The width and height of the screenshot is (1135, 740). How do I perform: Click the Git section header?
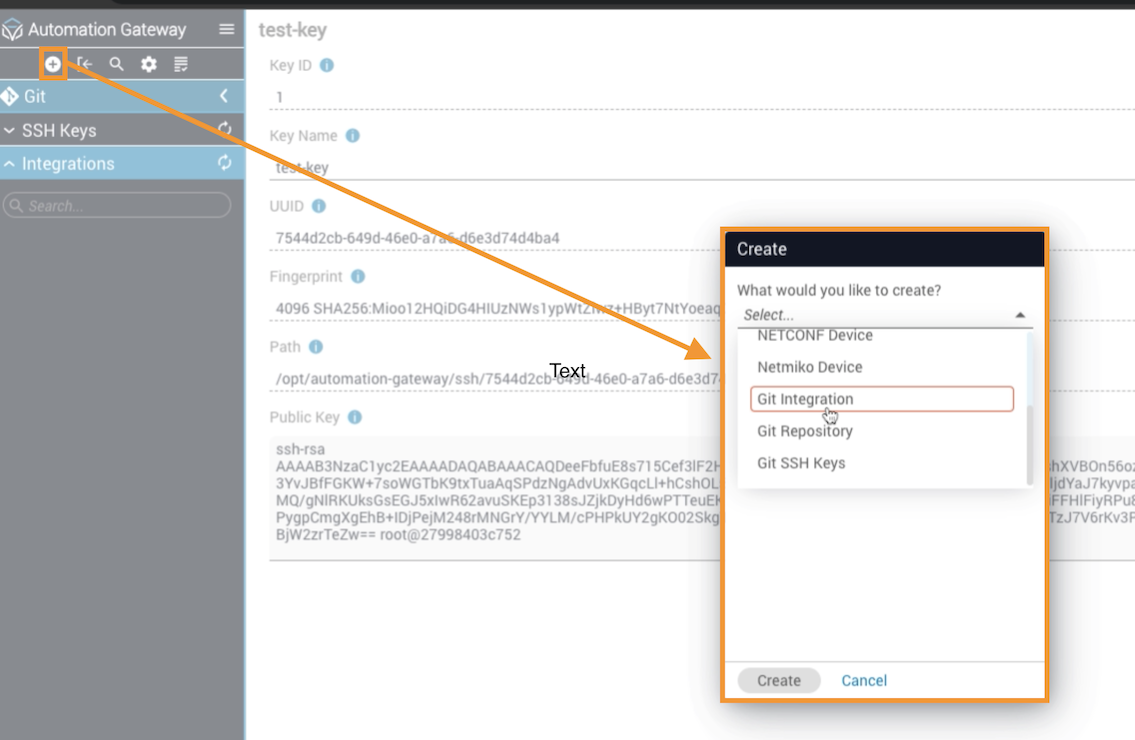[122, 96]
